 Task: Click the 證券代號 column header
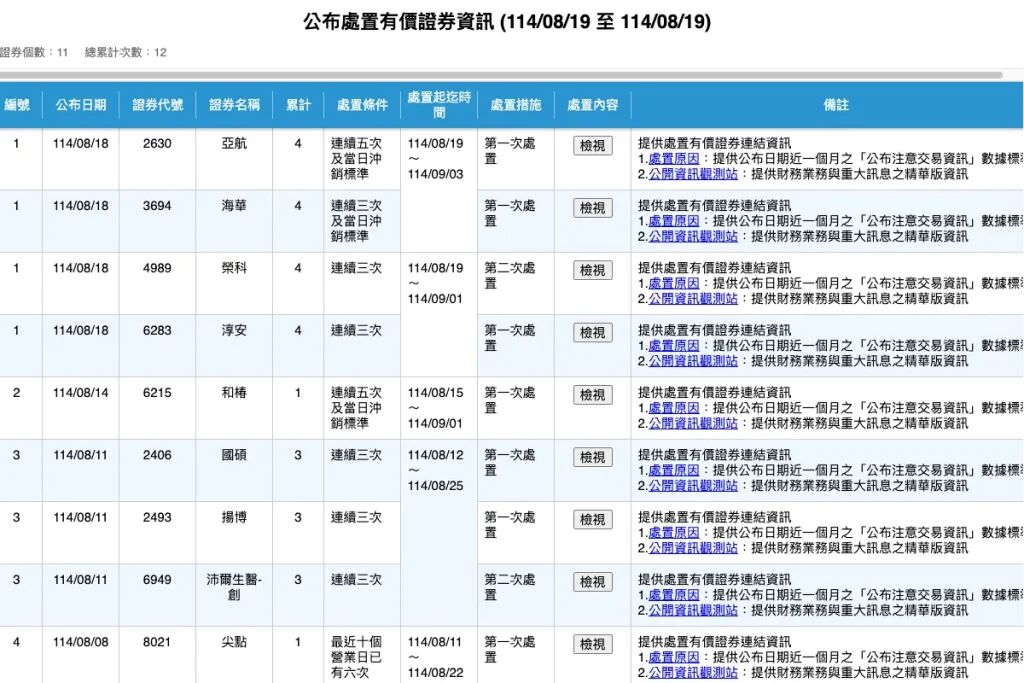click(157, 104)
